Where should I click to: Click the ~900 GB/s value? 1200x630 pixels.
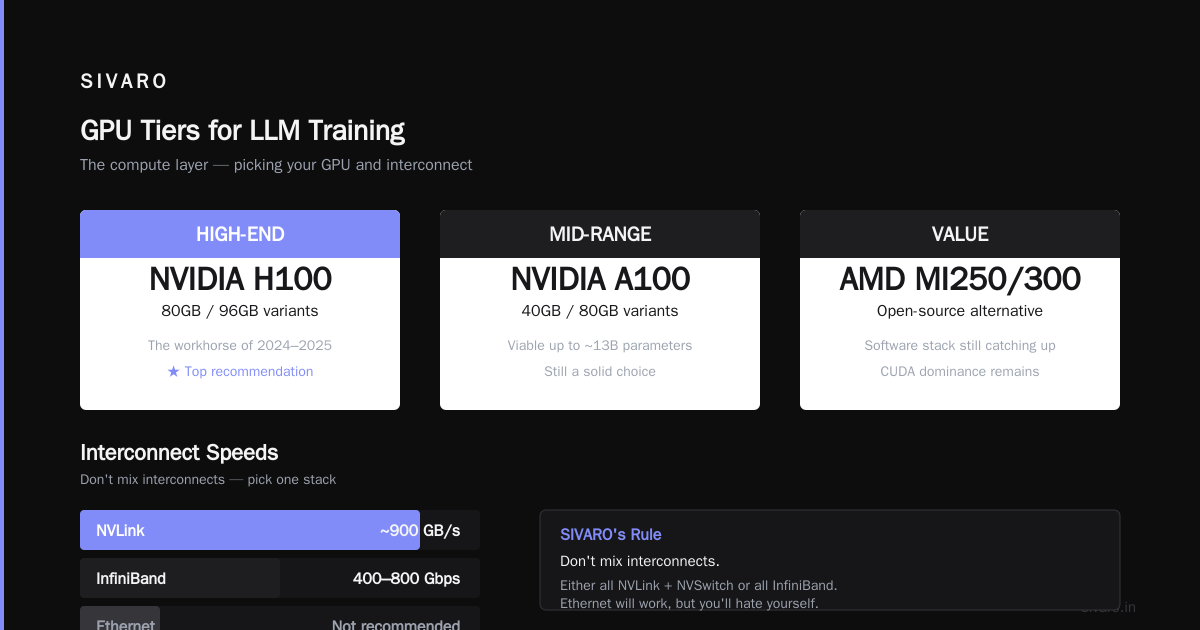[x=420, y=530]
